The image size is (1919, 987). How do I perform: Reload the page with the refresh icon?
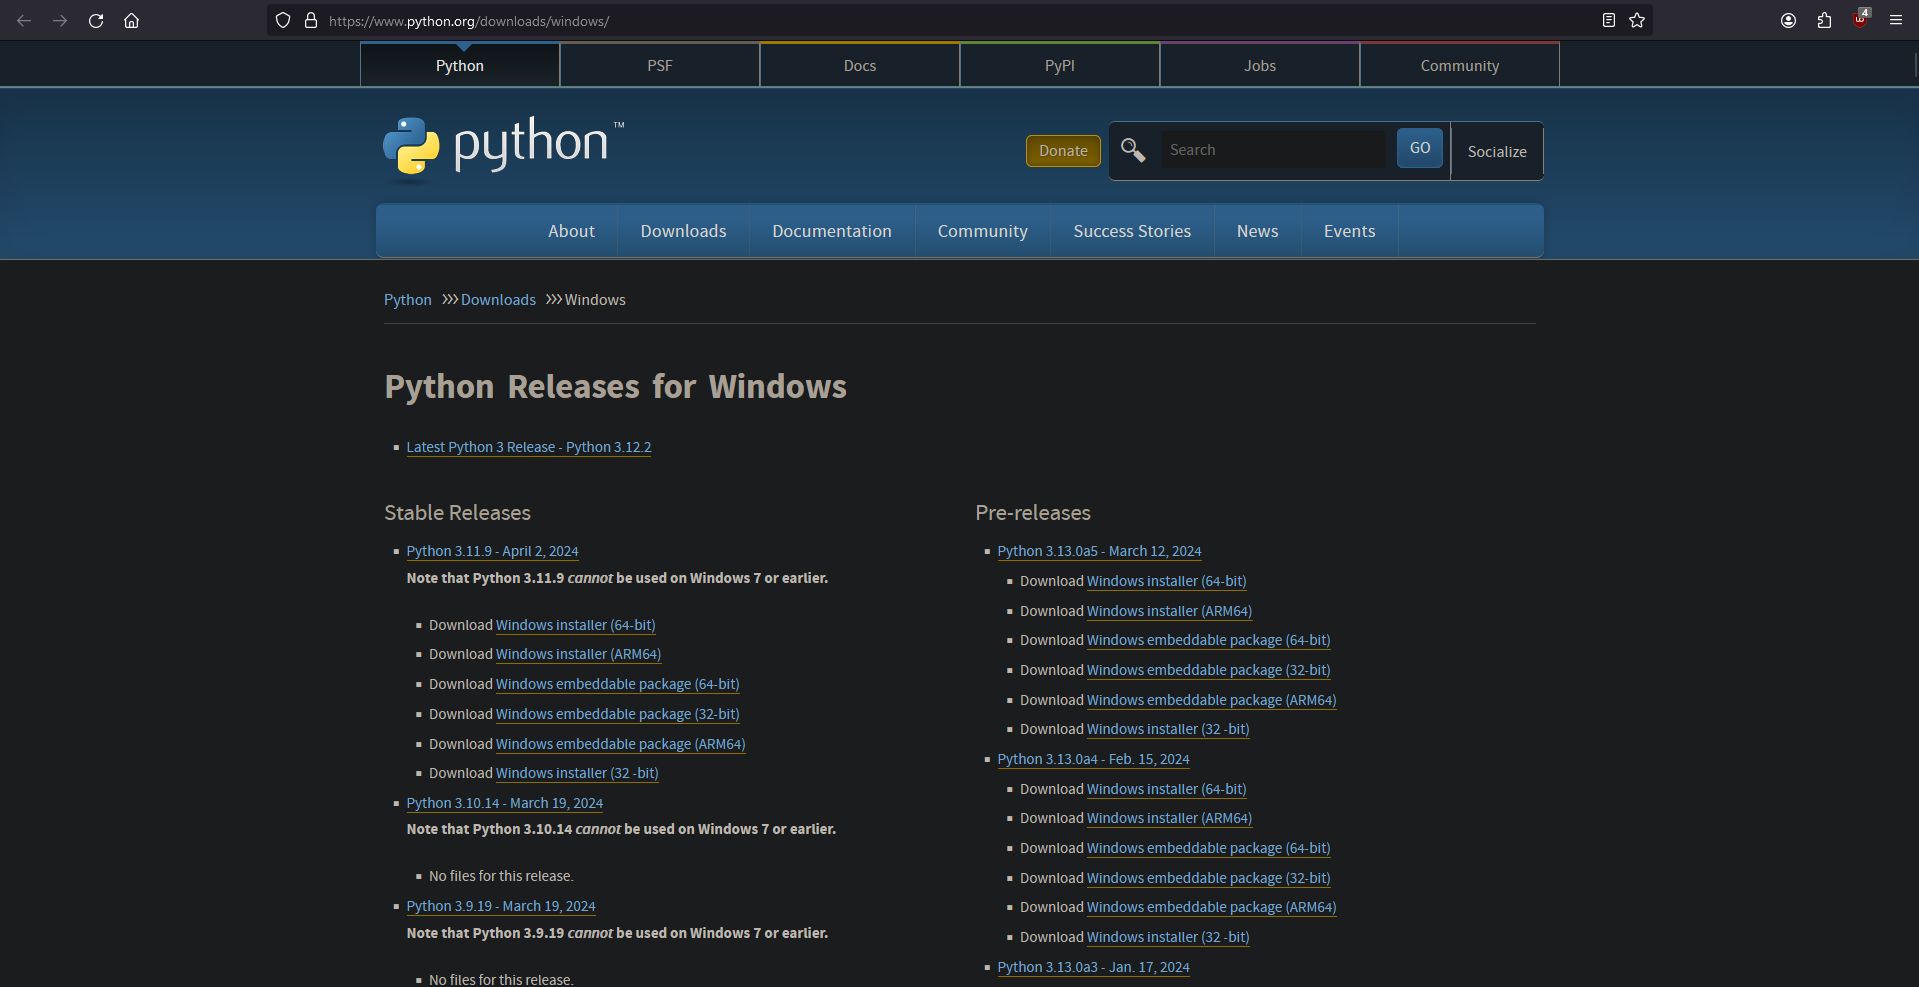point(96,20)
